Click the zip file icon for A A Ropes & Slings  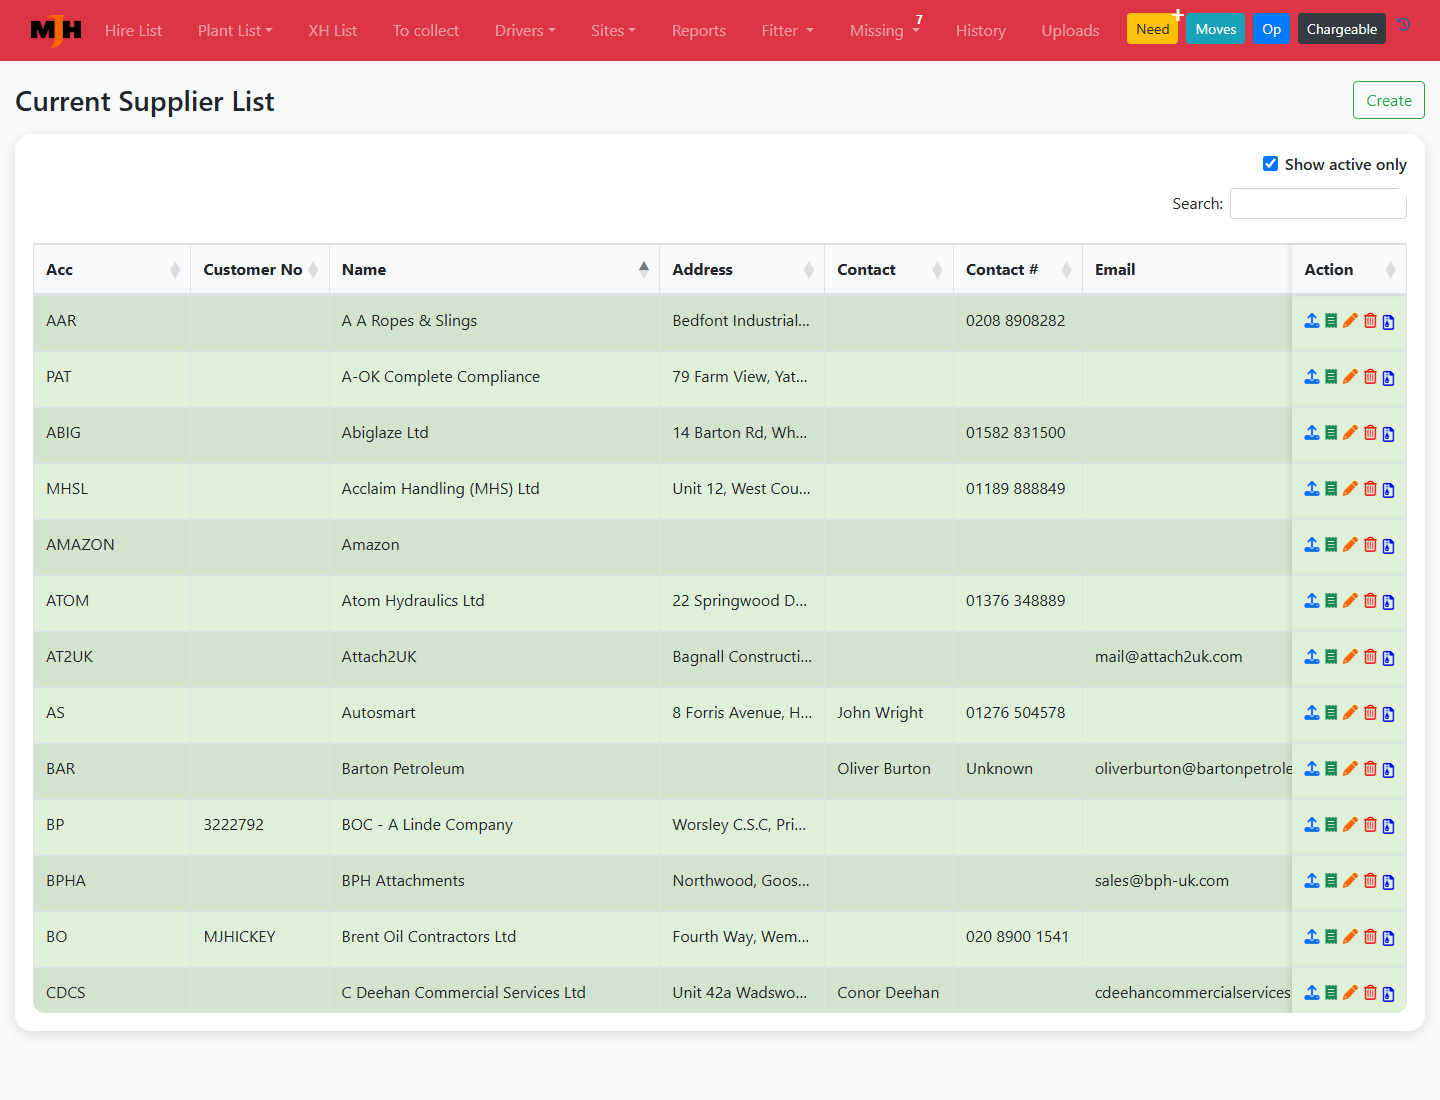point(1389,322)
